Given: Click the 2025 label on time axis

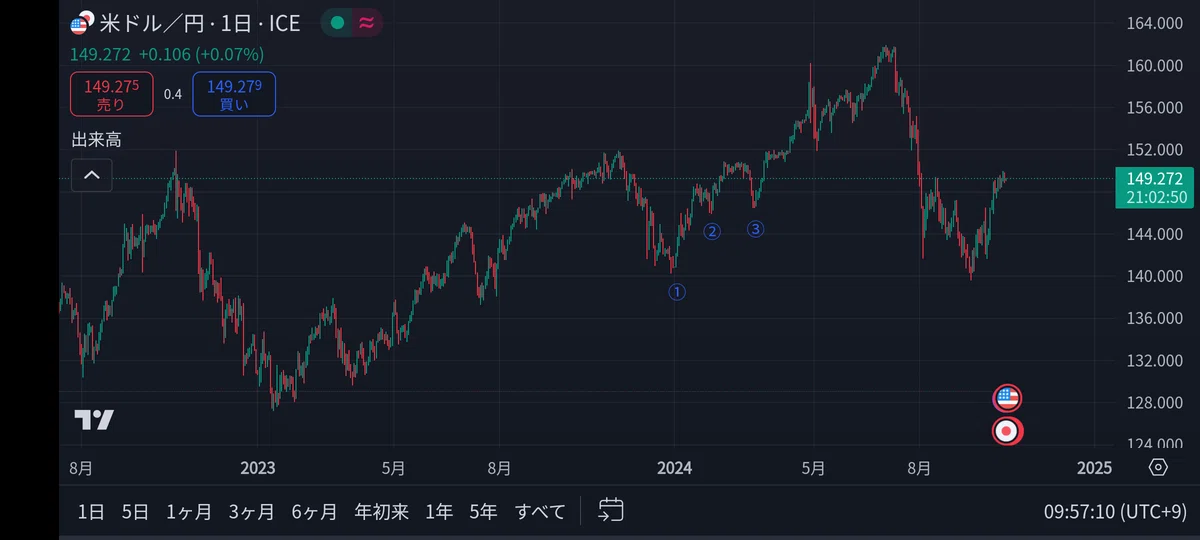Looking at the screenshot, I should 1094,468.
